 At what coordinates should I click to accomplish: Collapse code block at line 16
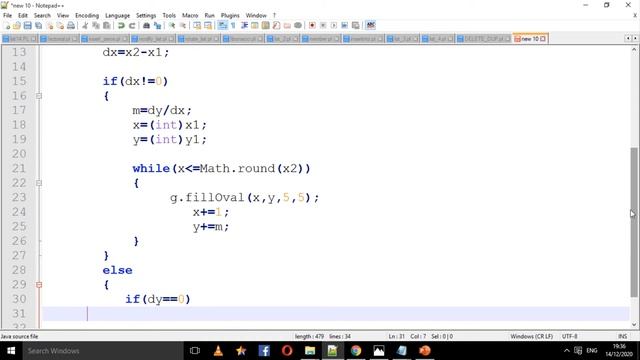(x=39, y=96)
